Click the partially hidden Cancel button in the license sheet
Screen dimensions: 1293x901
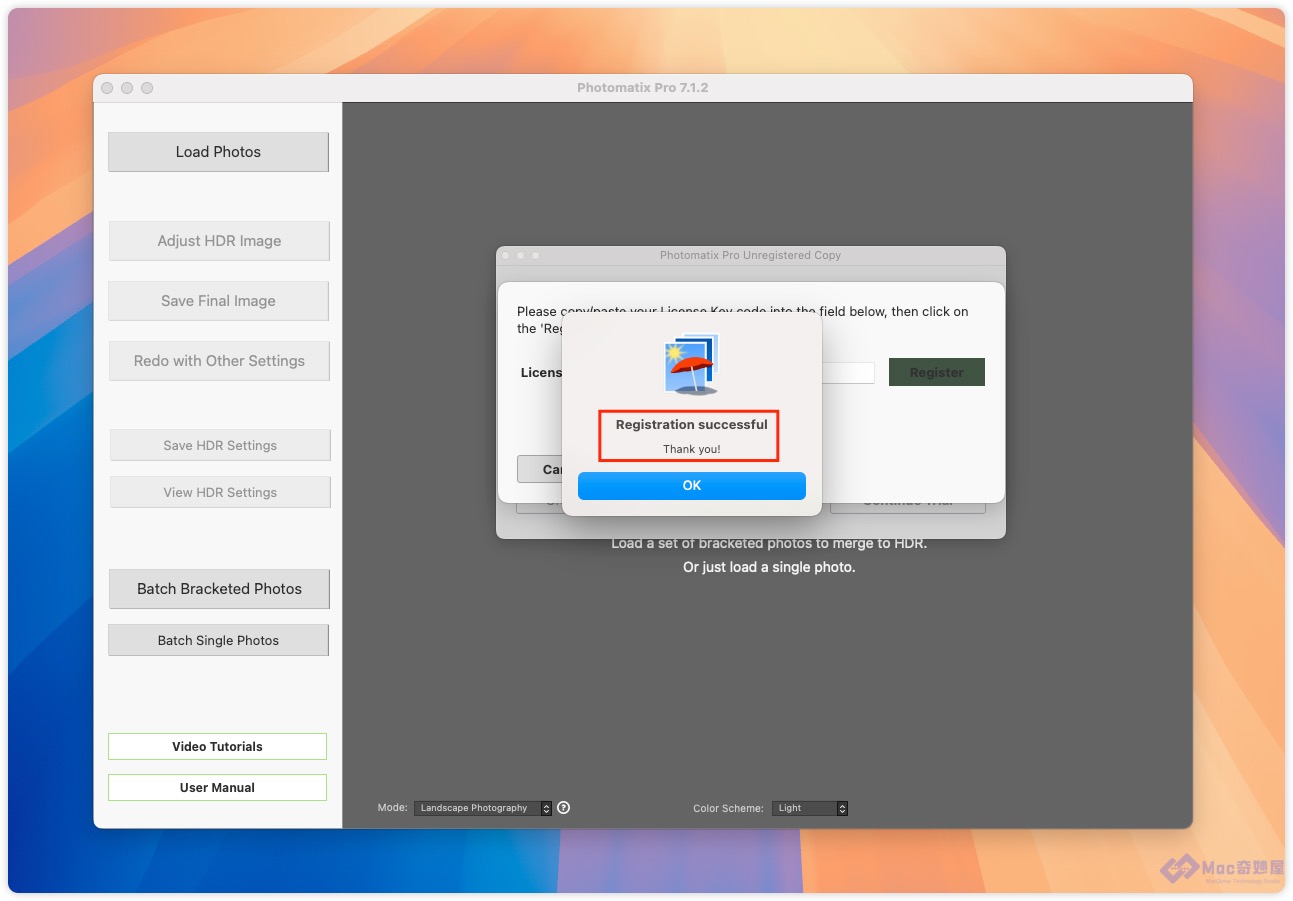tap(540, 469)
